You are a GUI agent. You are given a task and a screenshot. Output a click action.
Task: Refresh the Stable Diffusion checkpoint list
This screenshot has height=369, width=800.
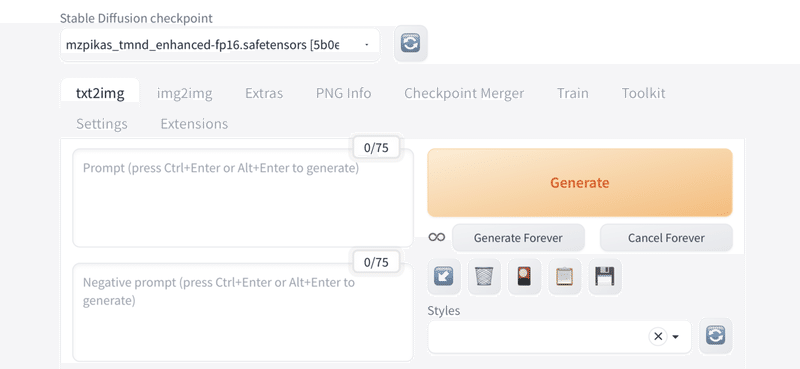click(410, 43)
